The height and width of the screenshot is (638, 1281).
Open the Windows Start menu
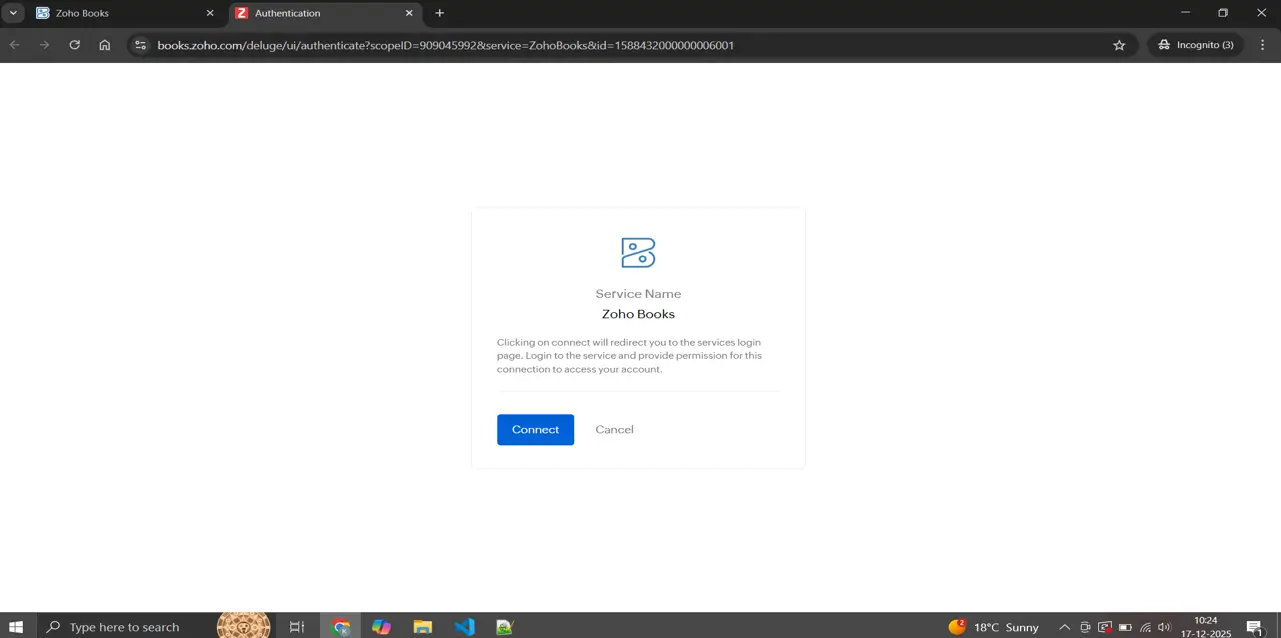click(x=16, y=627)
